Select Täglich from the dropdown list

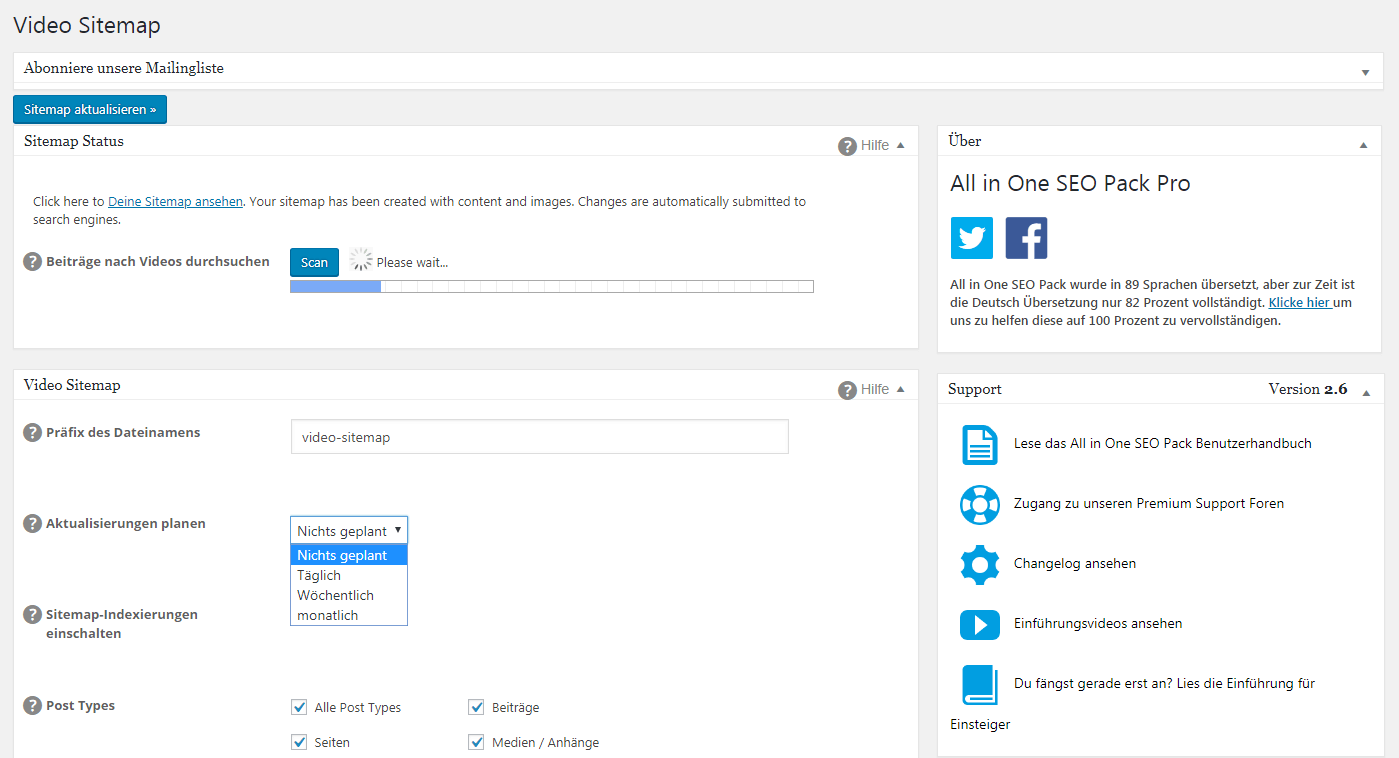click(319, 575)
